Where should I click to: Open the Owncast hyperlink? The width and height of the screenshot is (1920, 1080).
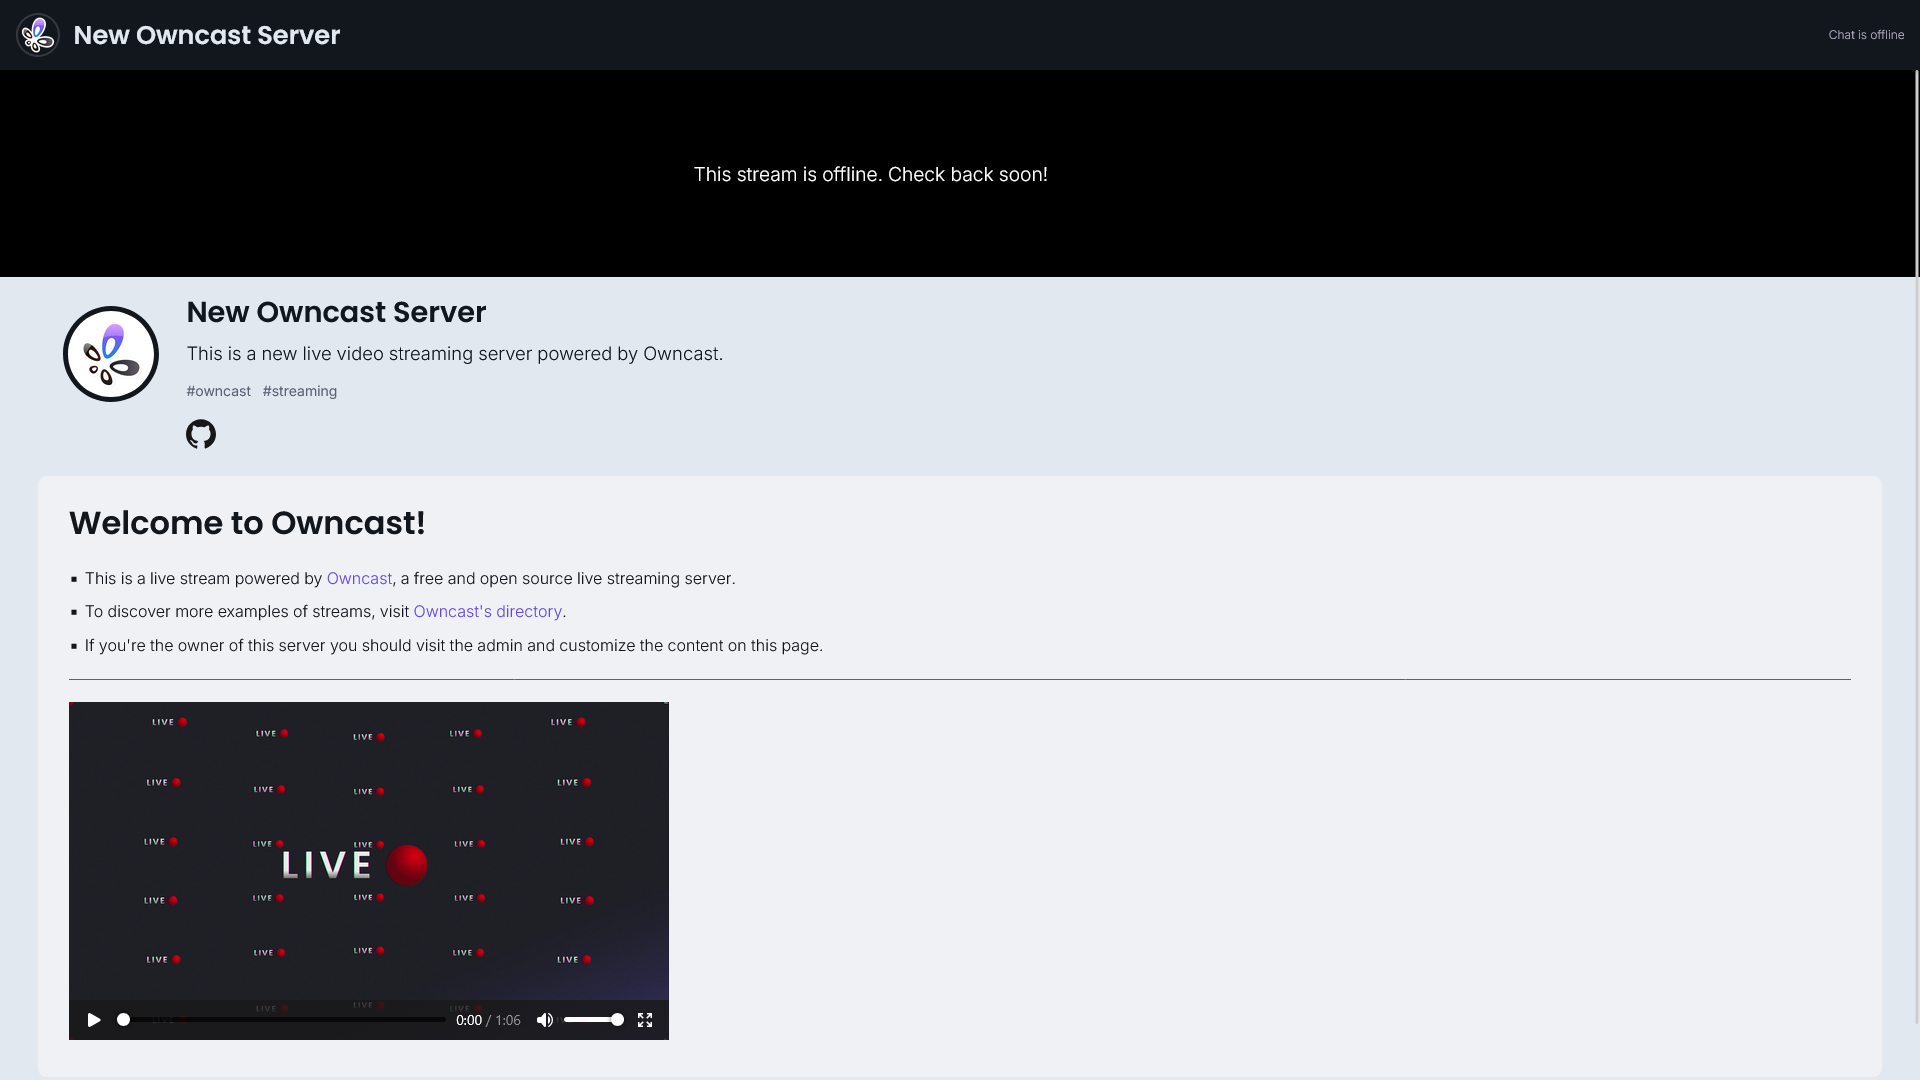[x=359, y=579]
